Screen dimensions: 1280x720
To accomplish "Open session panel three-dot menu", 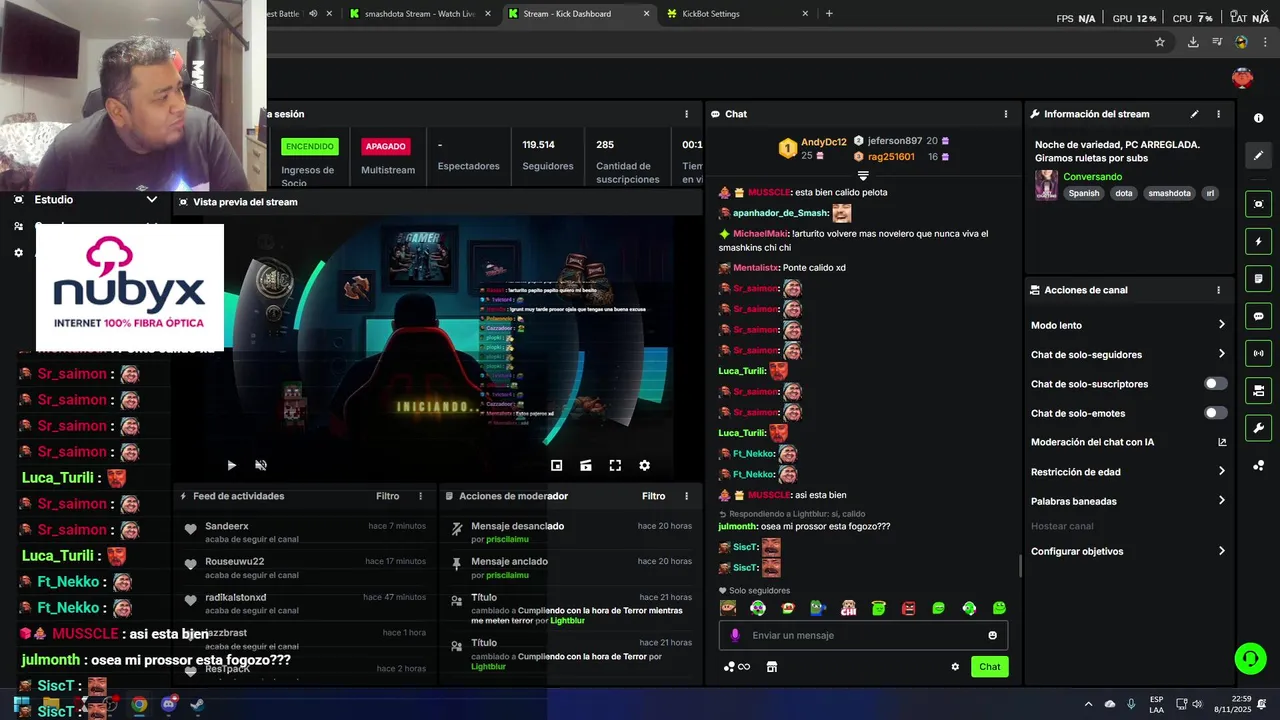I will 686,114.
